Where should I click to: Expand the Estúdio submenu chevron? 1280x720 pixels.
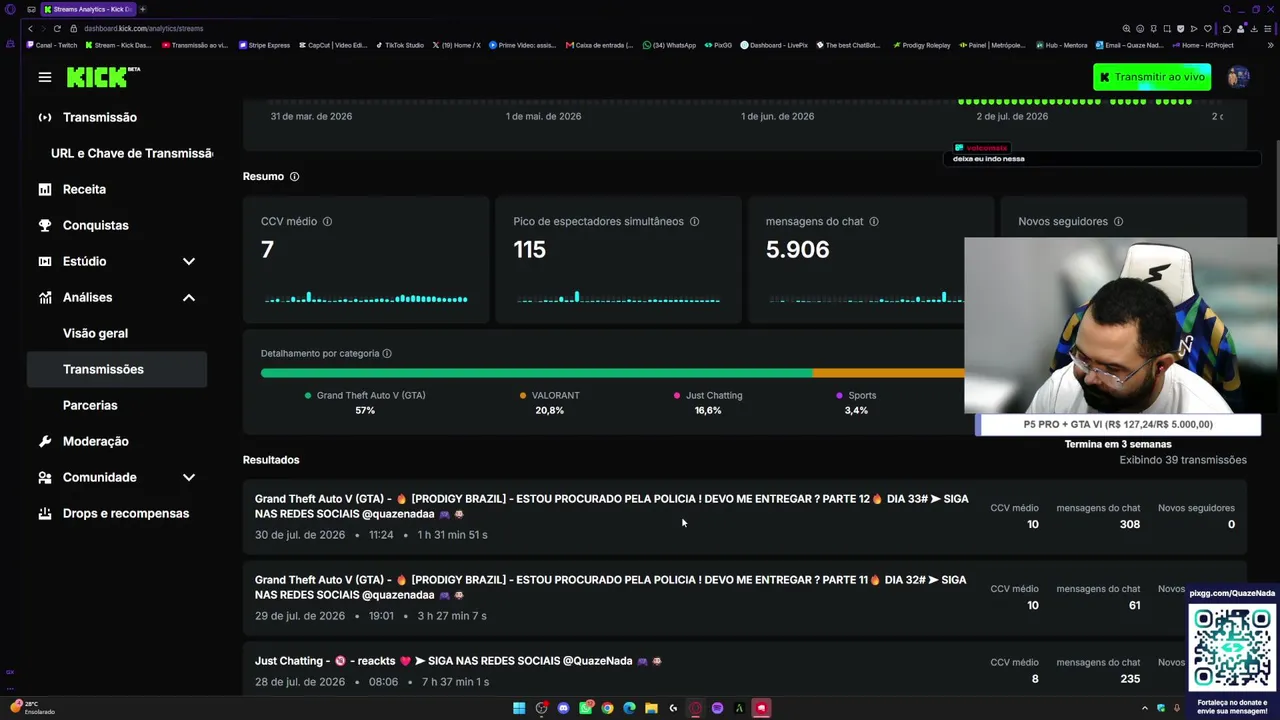(x=189, y=261)
